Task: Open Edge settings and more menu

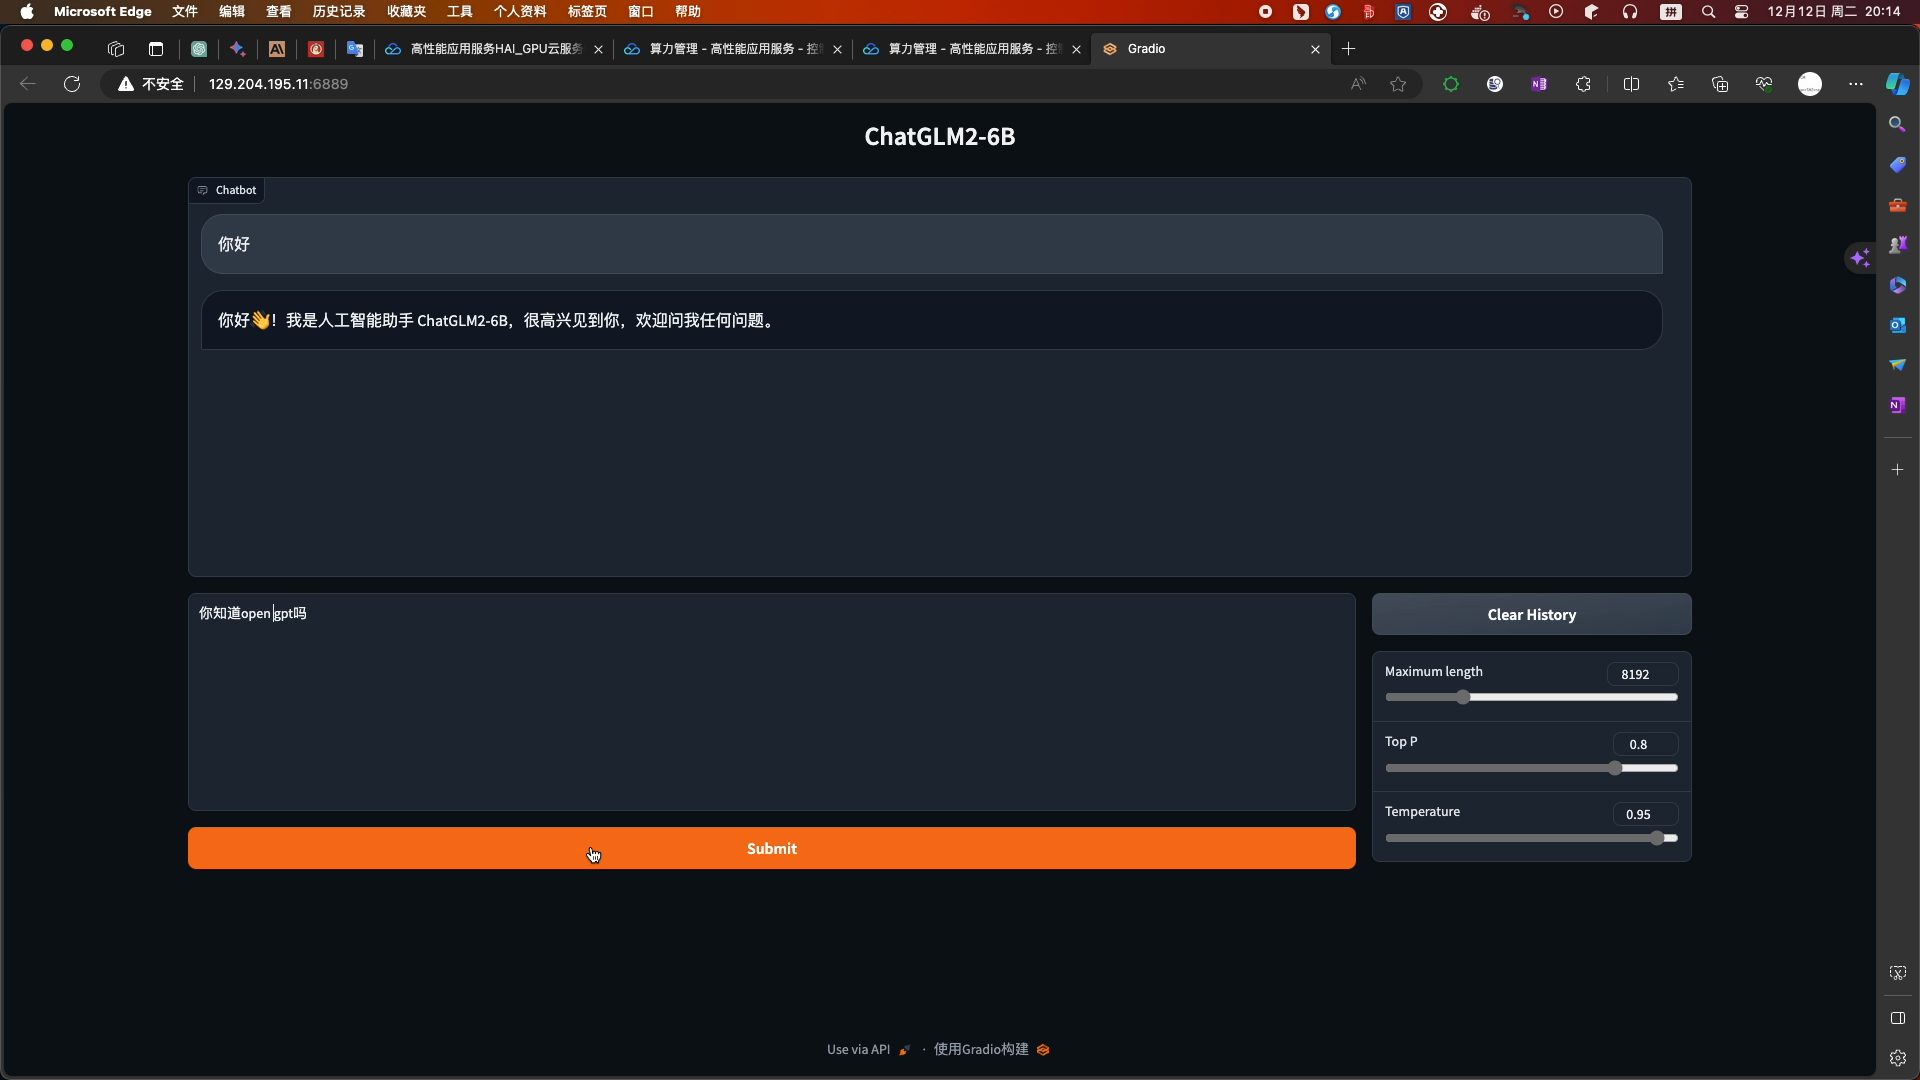Action: (x=1856, y=84)
